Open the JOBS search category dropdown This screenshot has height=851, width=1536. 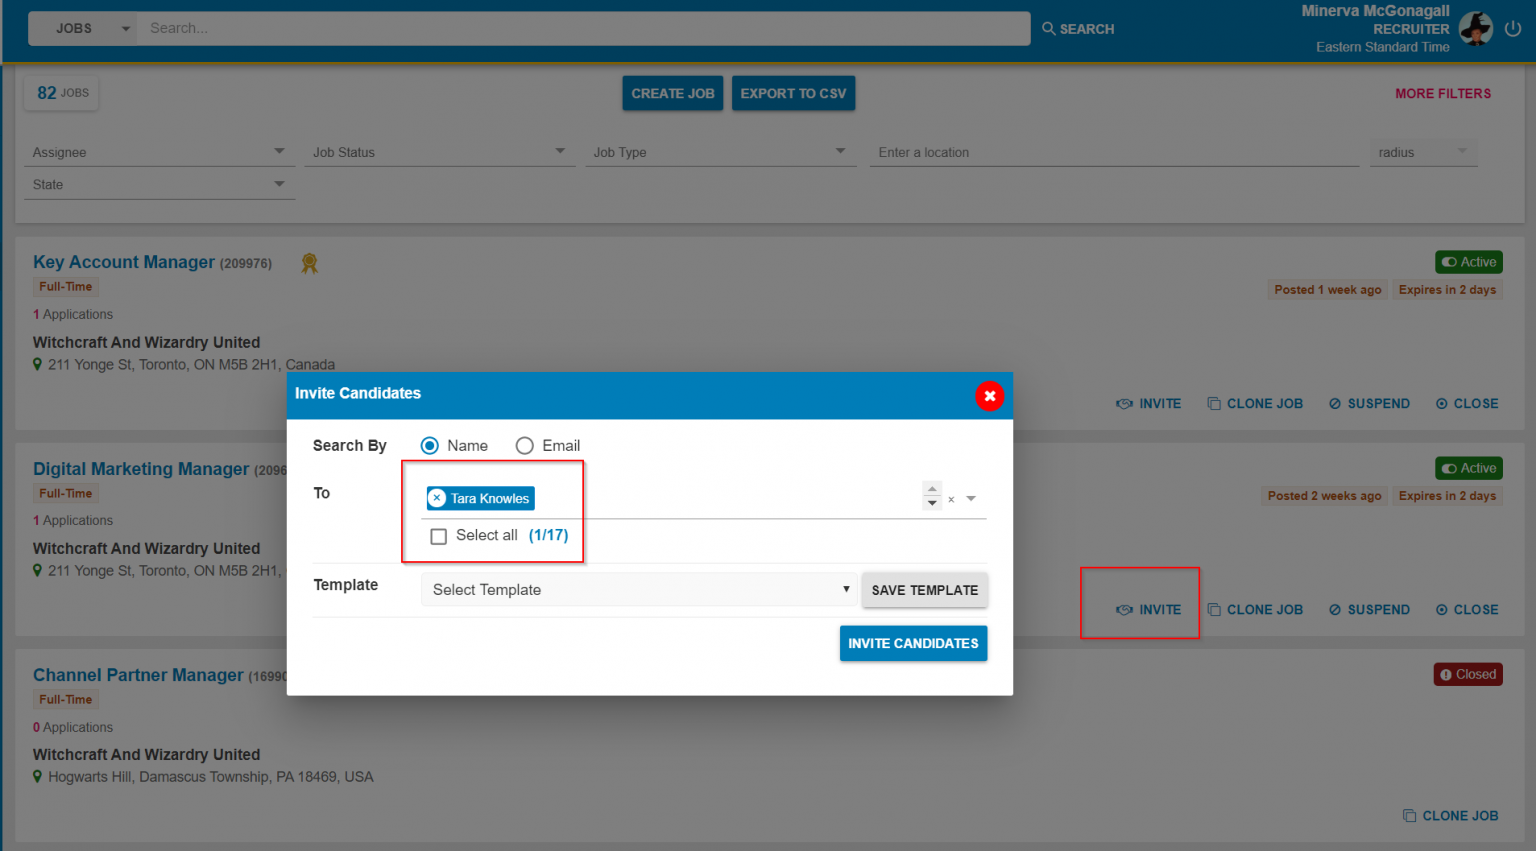click(83, 29)
